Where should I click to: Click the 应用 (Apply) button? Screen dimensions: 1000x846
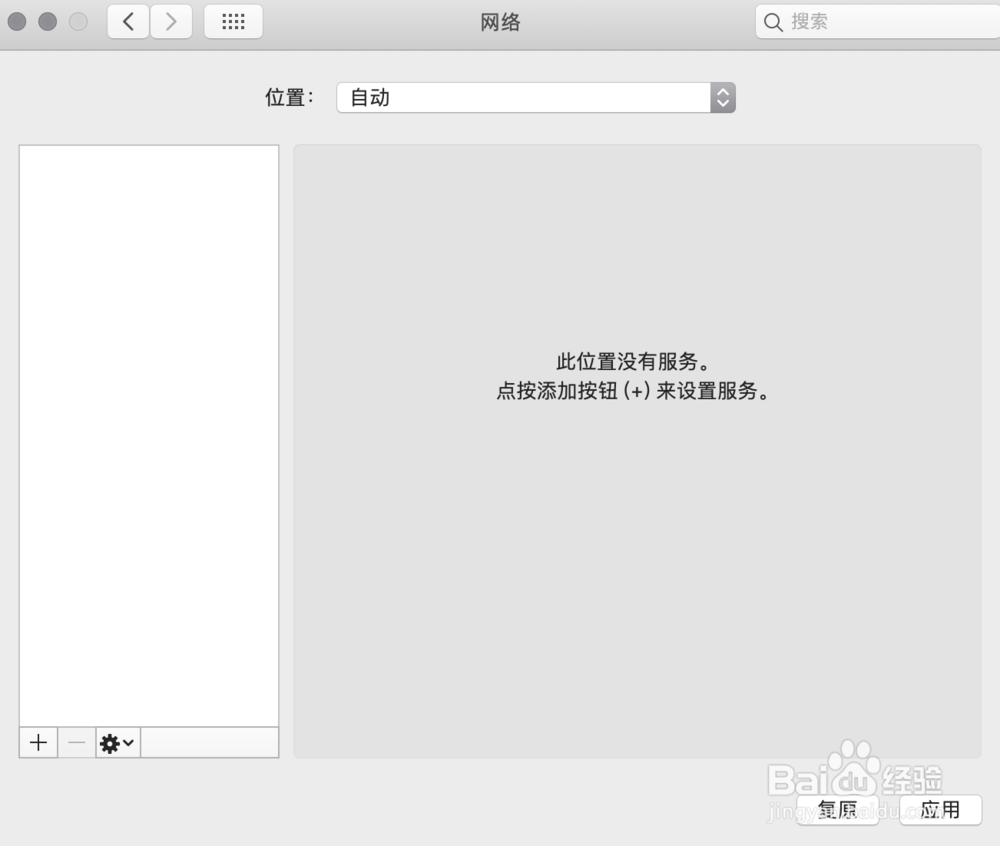point(940,810)
